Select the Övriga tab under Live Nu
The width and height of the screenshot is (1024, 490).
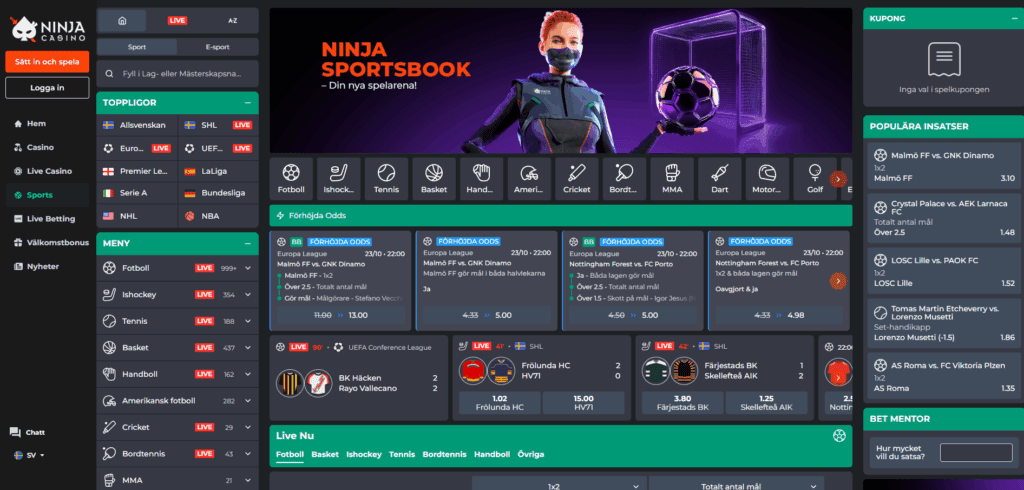(x=530, y=454)
